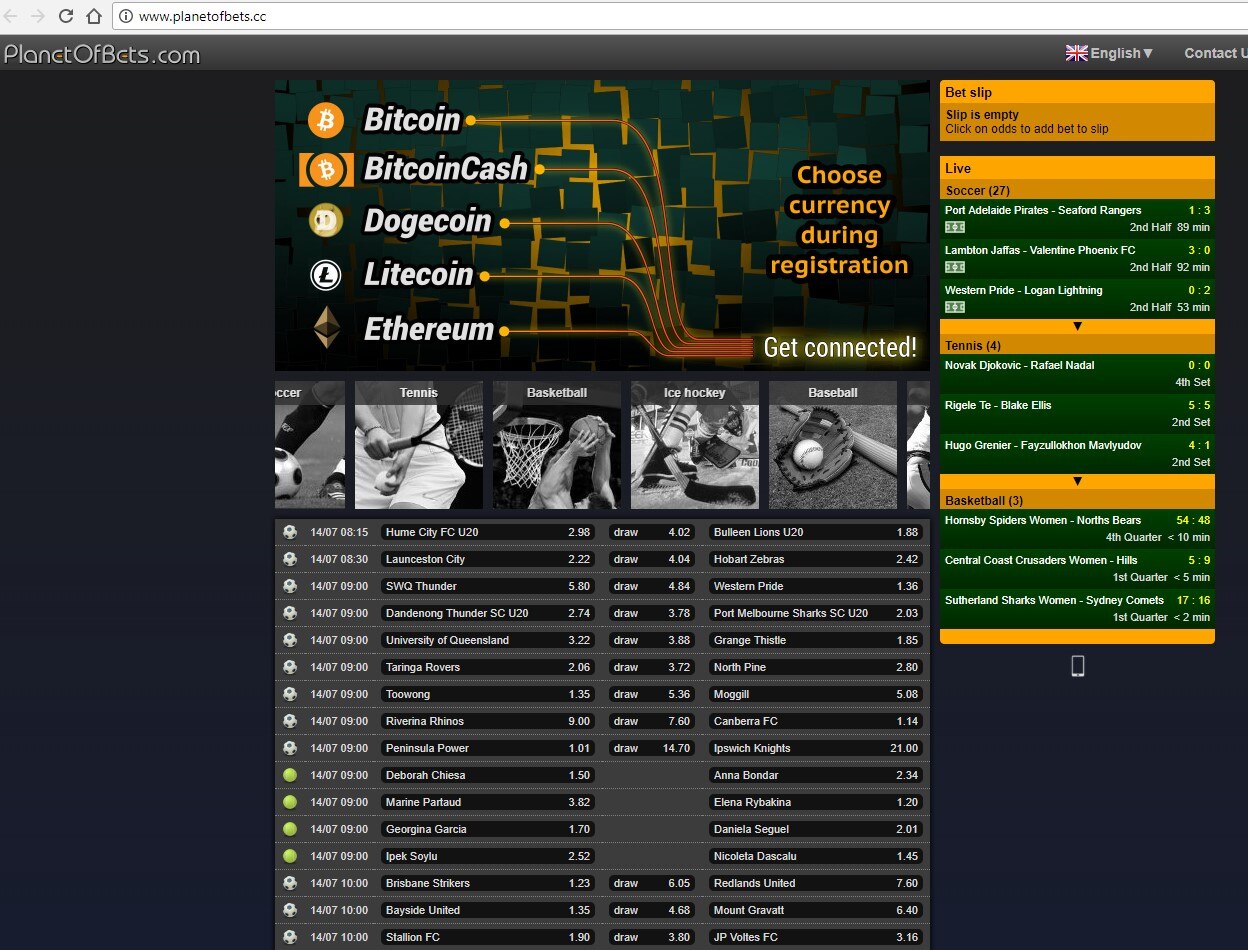The image size is (1248, 950).
Task: Click the draw odds 4.02 for Hume City match
Action: [651, 531]
